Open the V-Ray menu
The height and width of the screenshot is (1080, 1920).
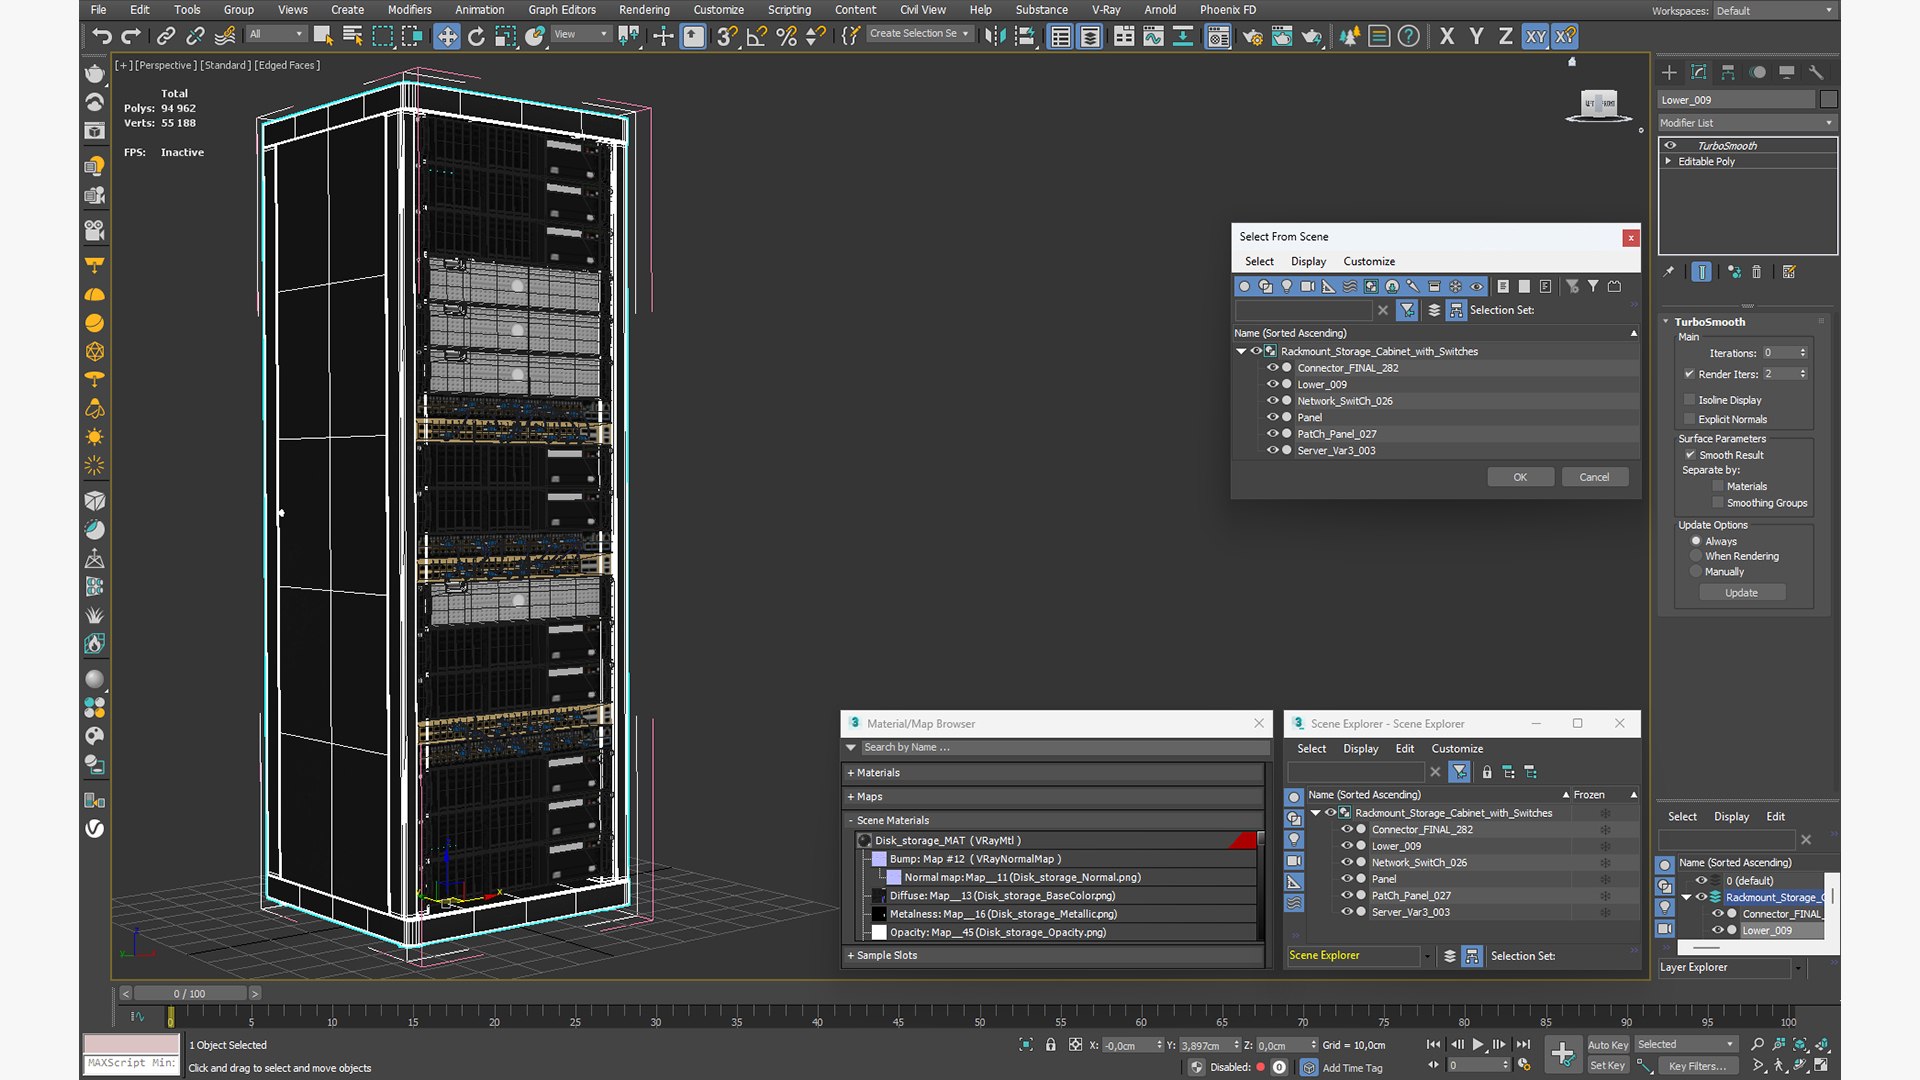pyautogui.click(x=1105, y=10)
